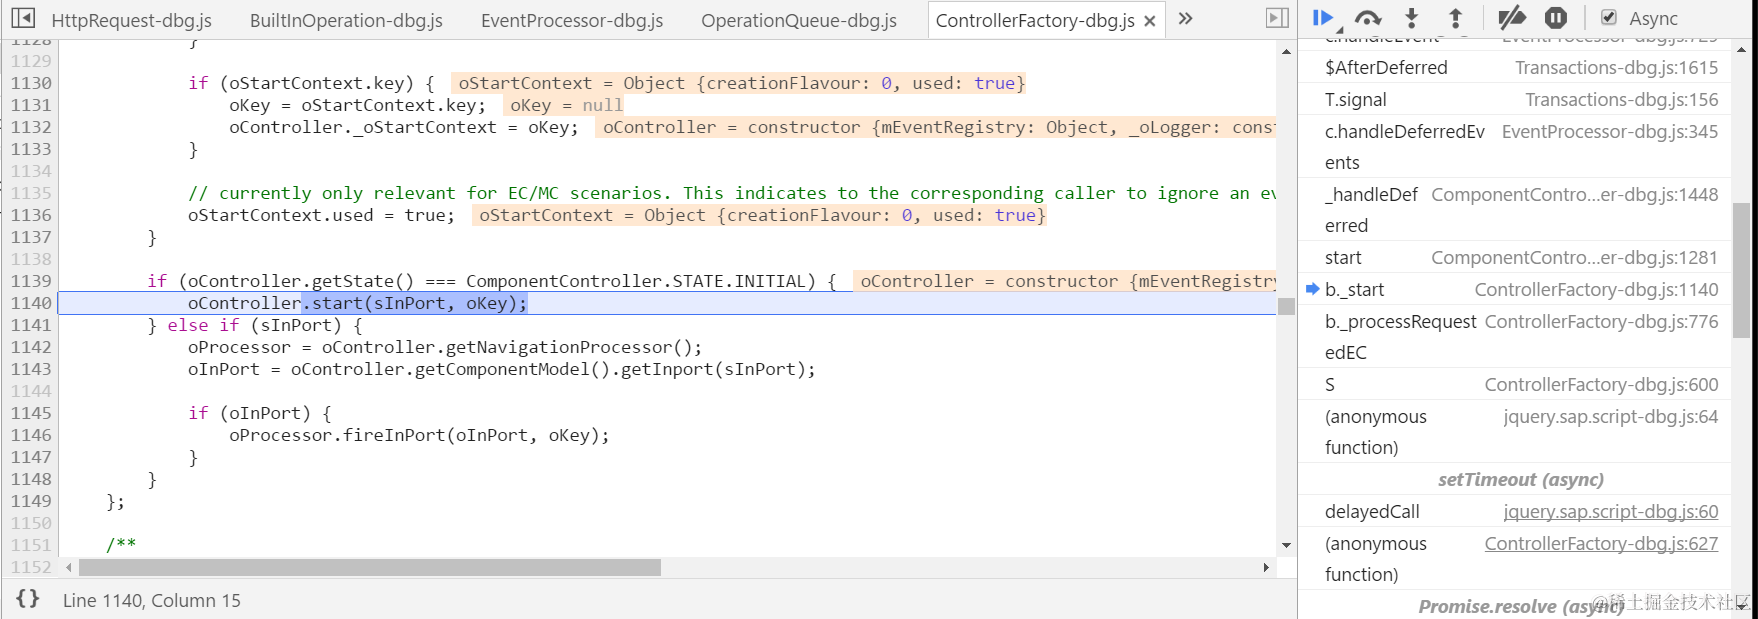The image size is (1758, 619).
Task: Select the start call stack frame
Action: [1515, 257]
